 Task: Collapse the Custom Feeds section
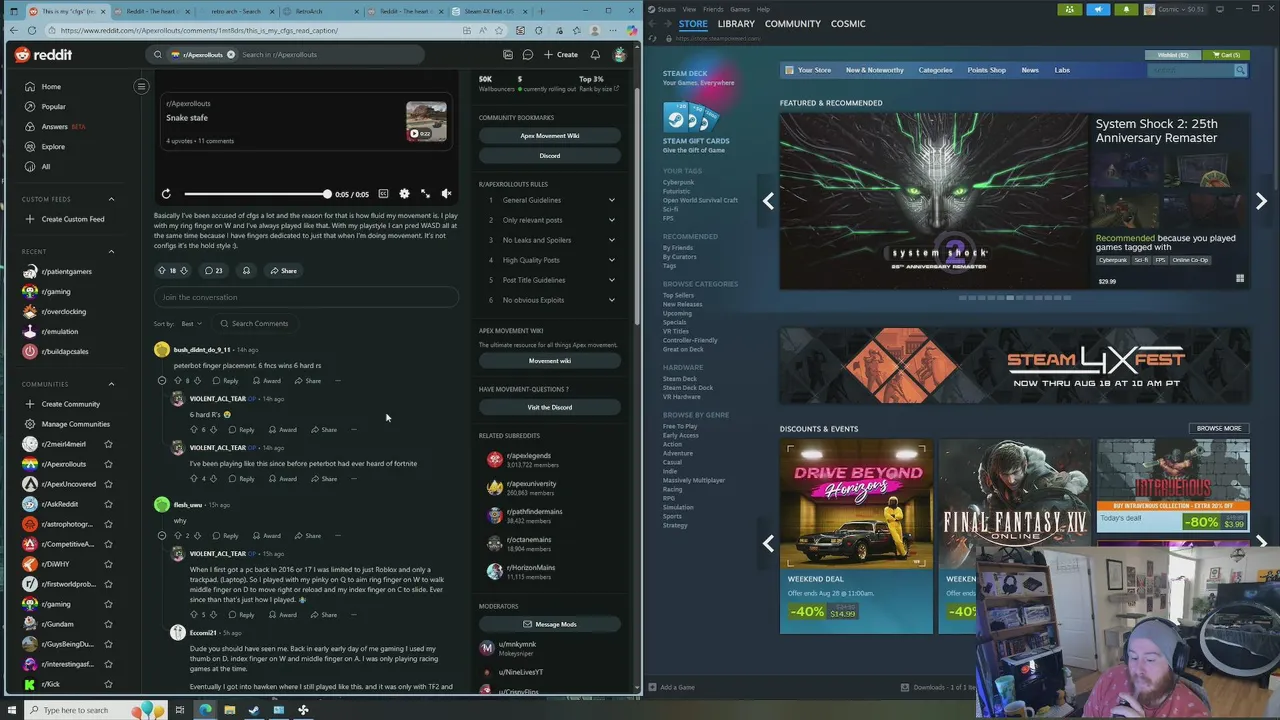pyautogui.click(x=111, y=199)
